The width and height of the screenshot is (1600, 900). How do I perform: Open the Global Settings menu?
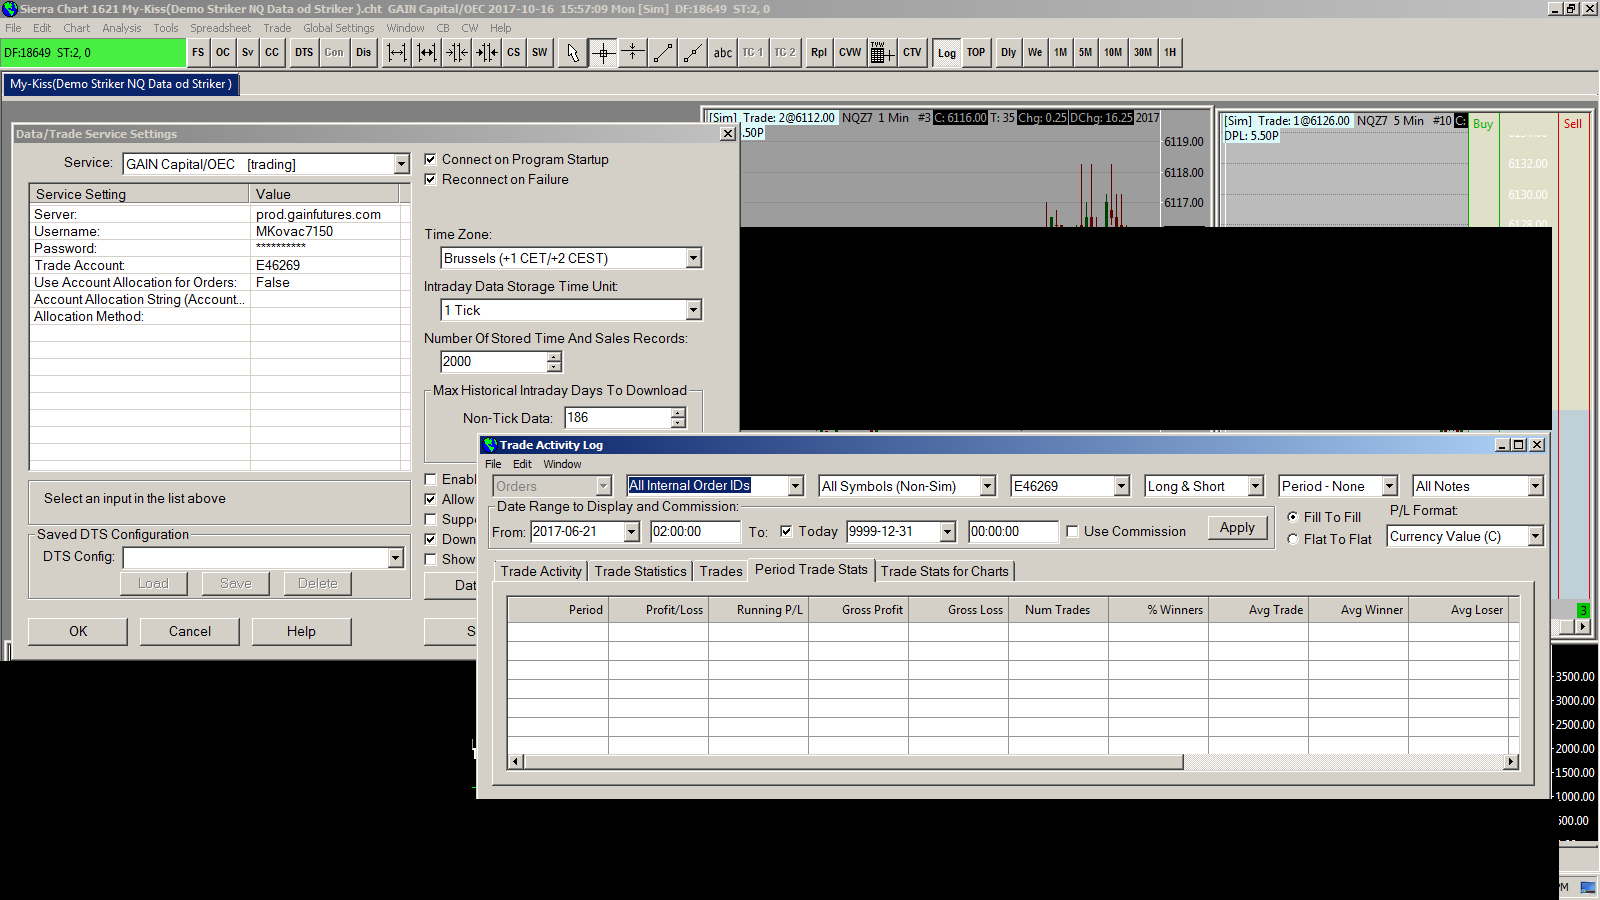pyautogui.click(x=338, y=28)
